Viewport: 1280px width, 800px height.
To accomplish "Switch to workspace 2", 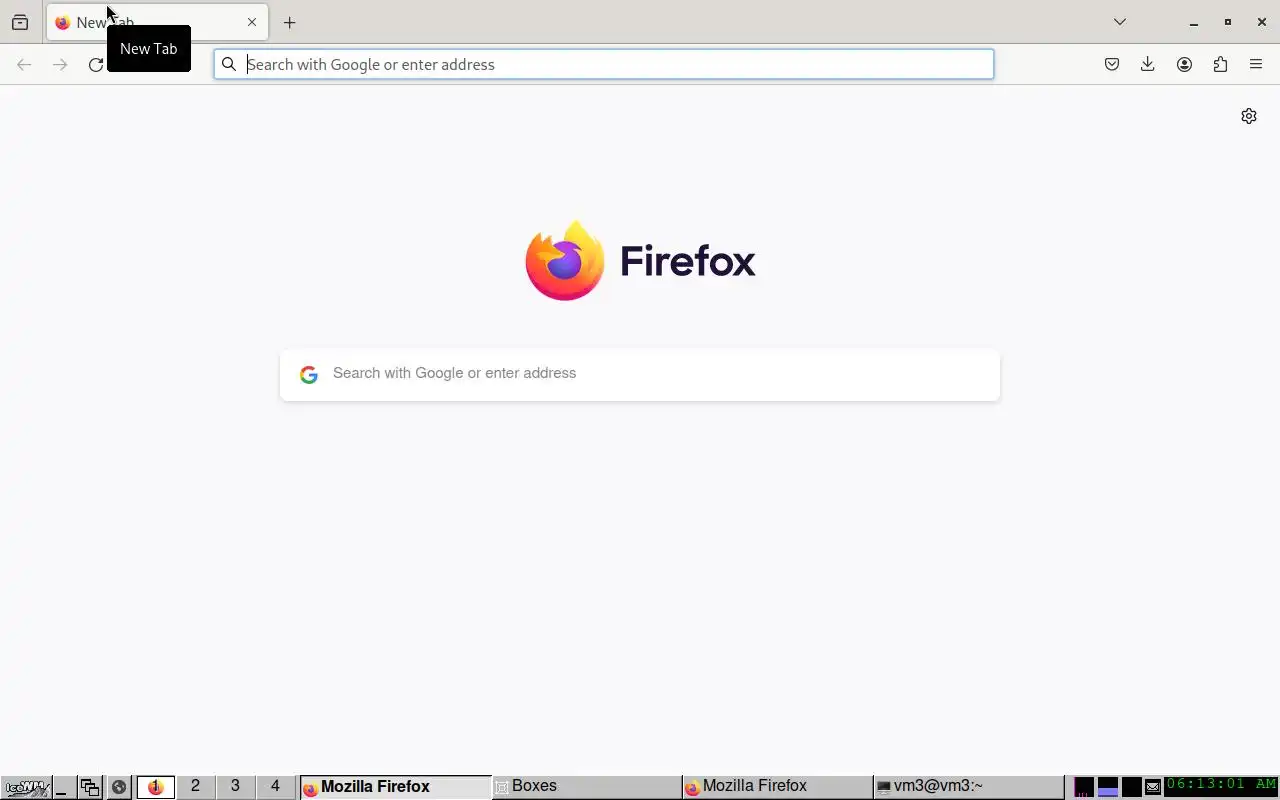I will pos(195,787).
